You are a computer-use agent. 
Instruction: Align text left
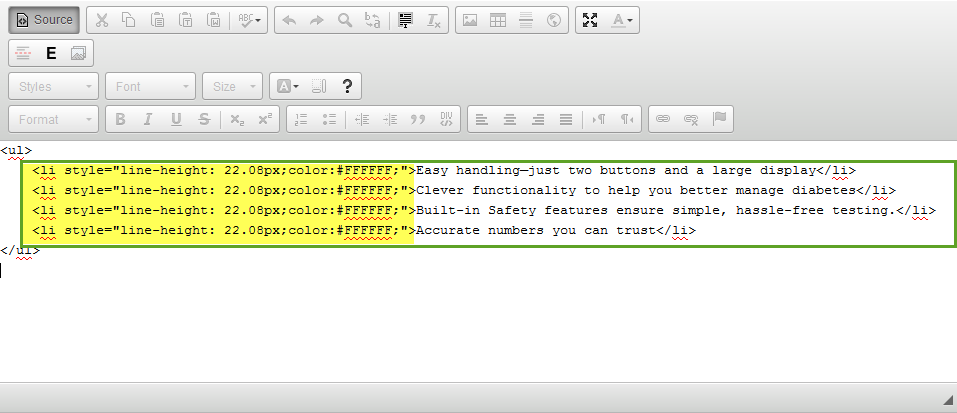pos(482,120)
